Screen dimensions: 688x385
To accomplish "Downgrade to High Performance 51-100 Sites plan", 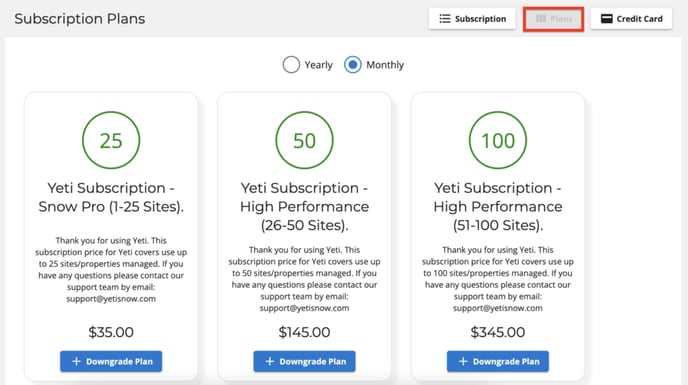I will 498,361.
